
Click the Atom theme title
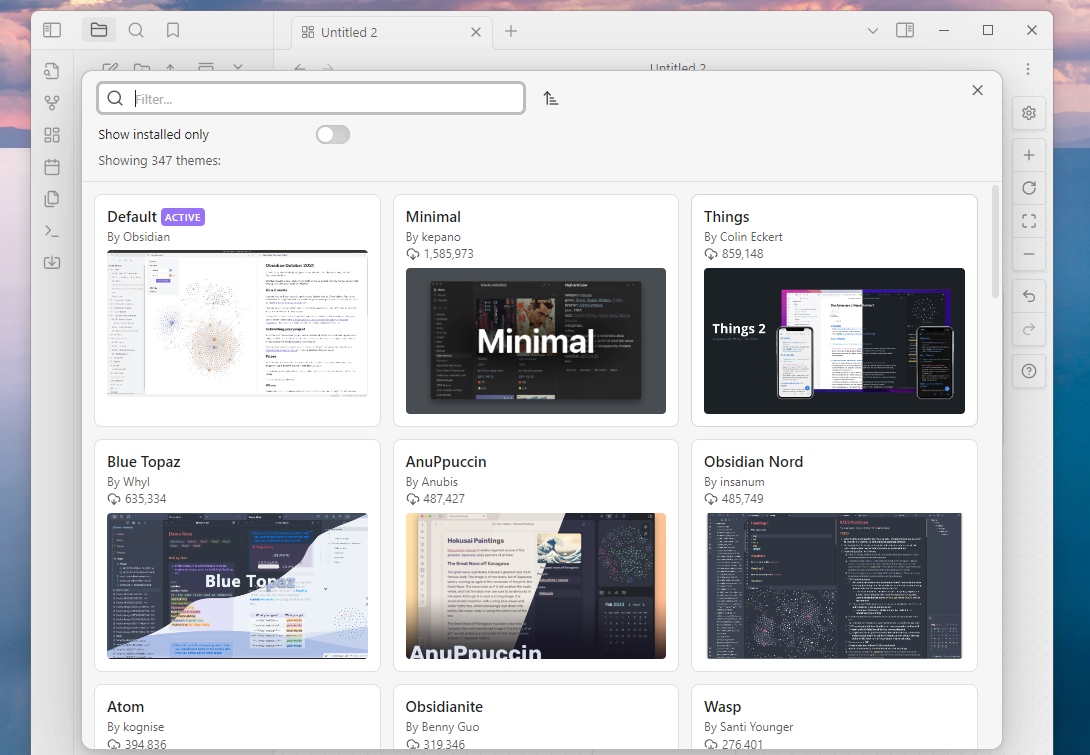click(126, 706)
